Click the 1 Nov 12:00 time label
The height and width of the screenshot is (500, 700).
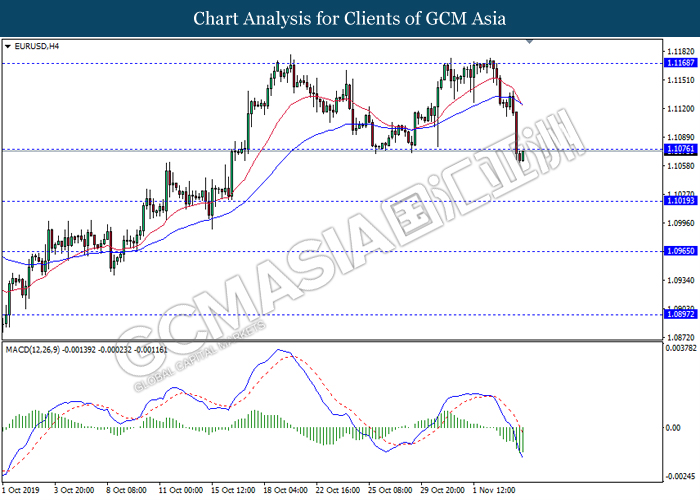coord(494,490)
